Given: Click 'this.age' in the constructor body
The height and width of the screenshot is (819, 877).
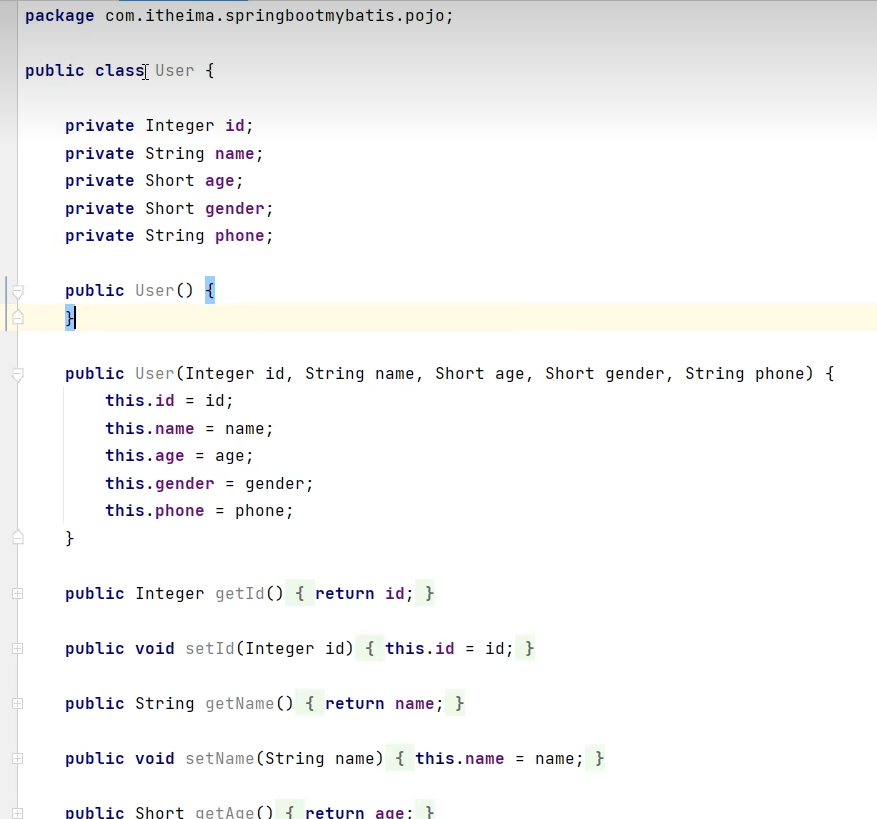Looking at the screenshot, I should [x=145, y=456].
